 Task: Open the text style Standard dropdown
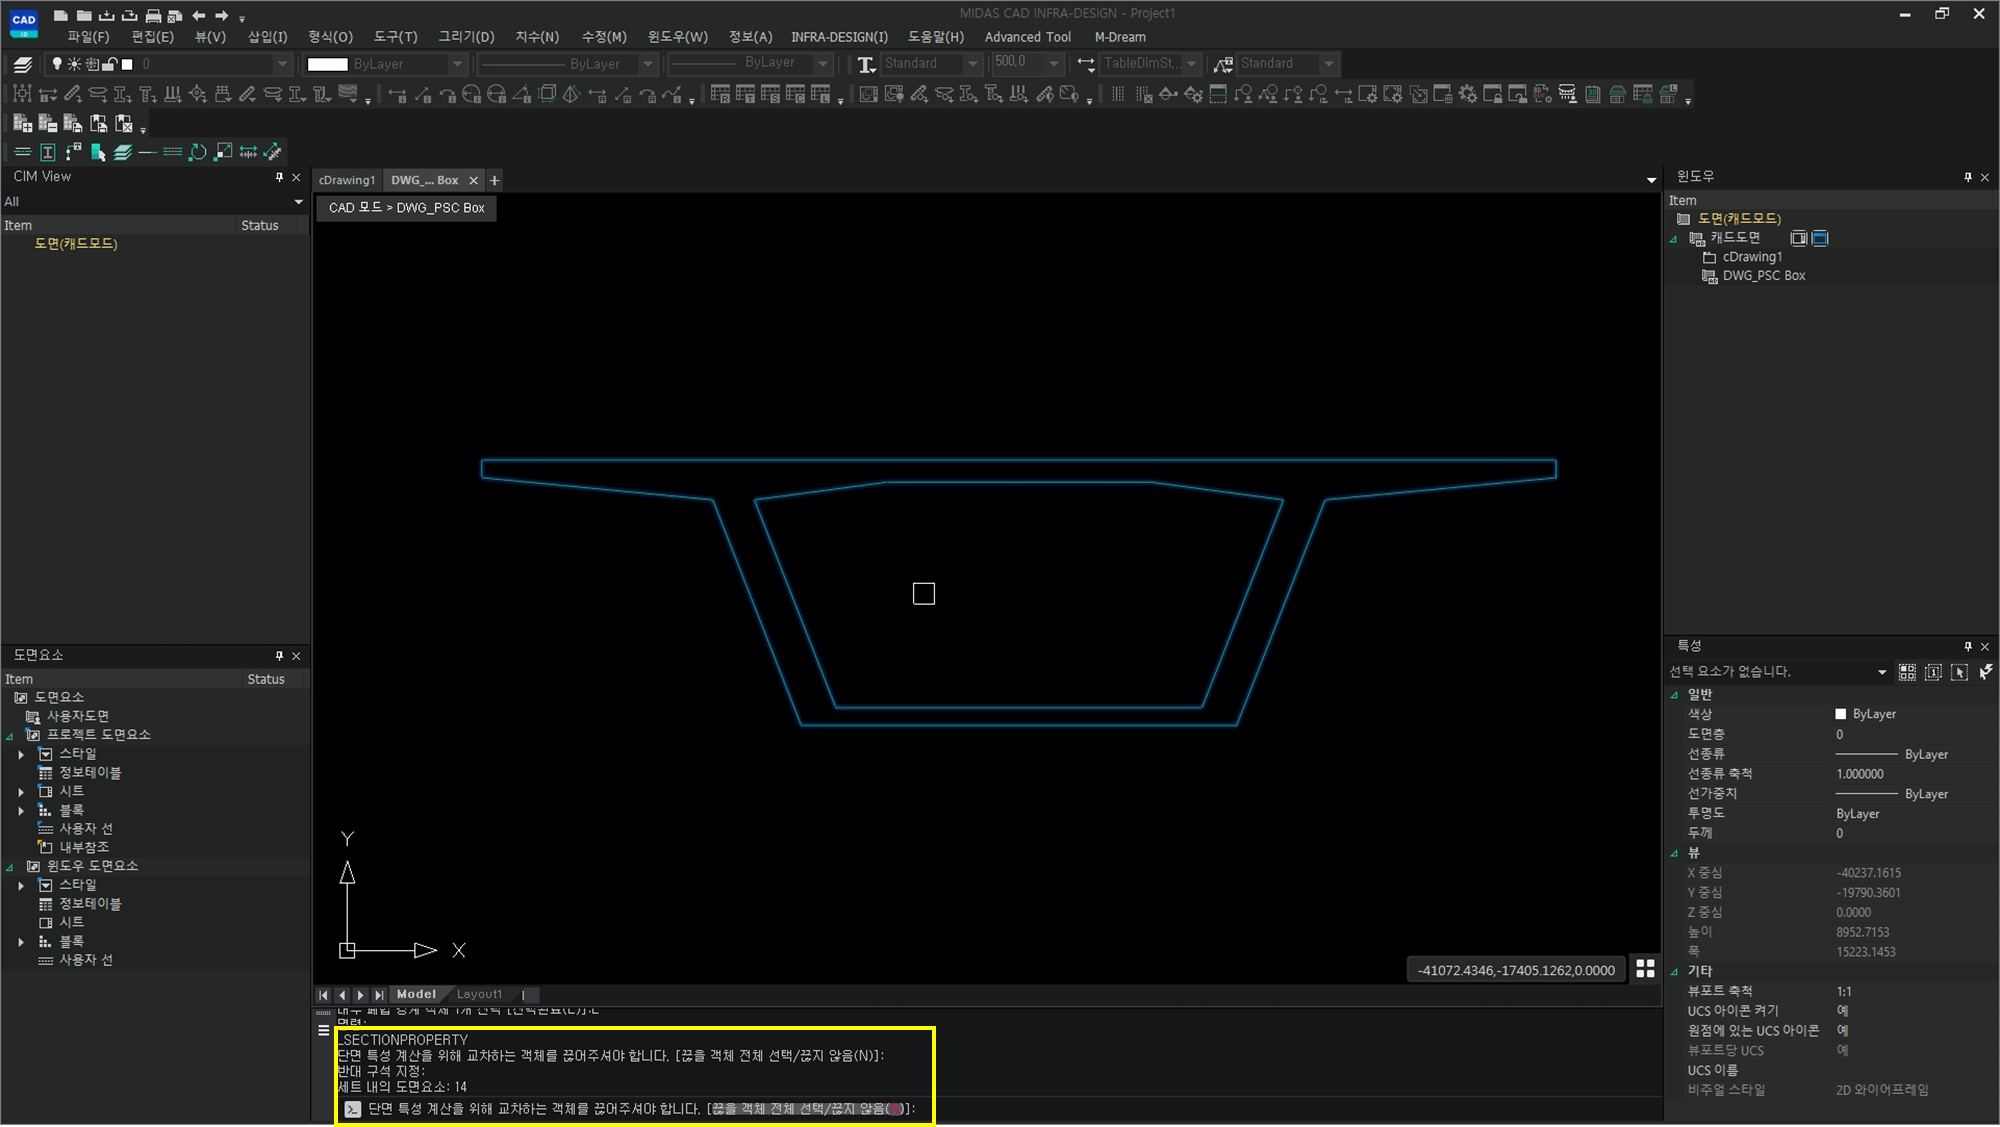(x=972, y=64)
